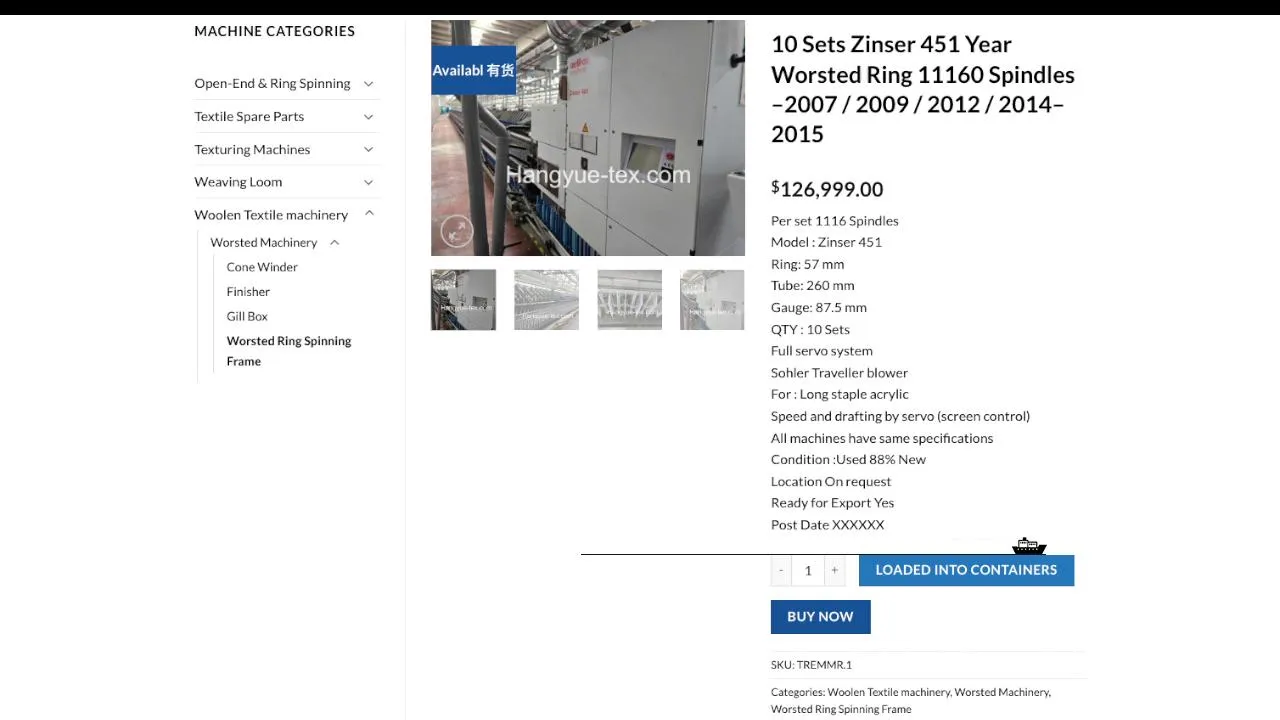Open Texturing Machines category

tap(252, 149)
